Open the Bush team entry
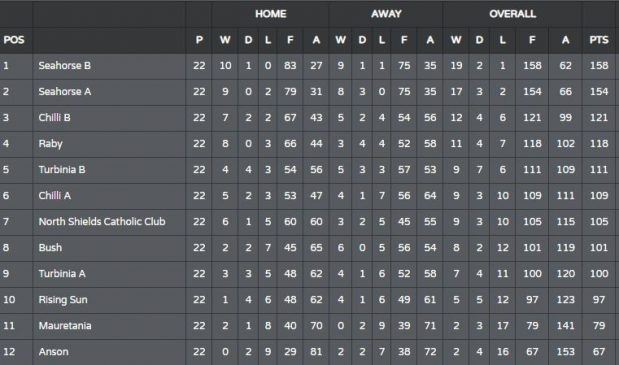Screen dimensions: 619x365 tap(50, 248)
